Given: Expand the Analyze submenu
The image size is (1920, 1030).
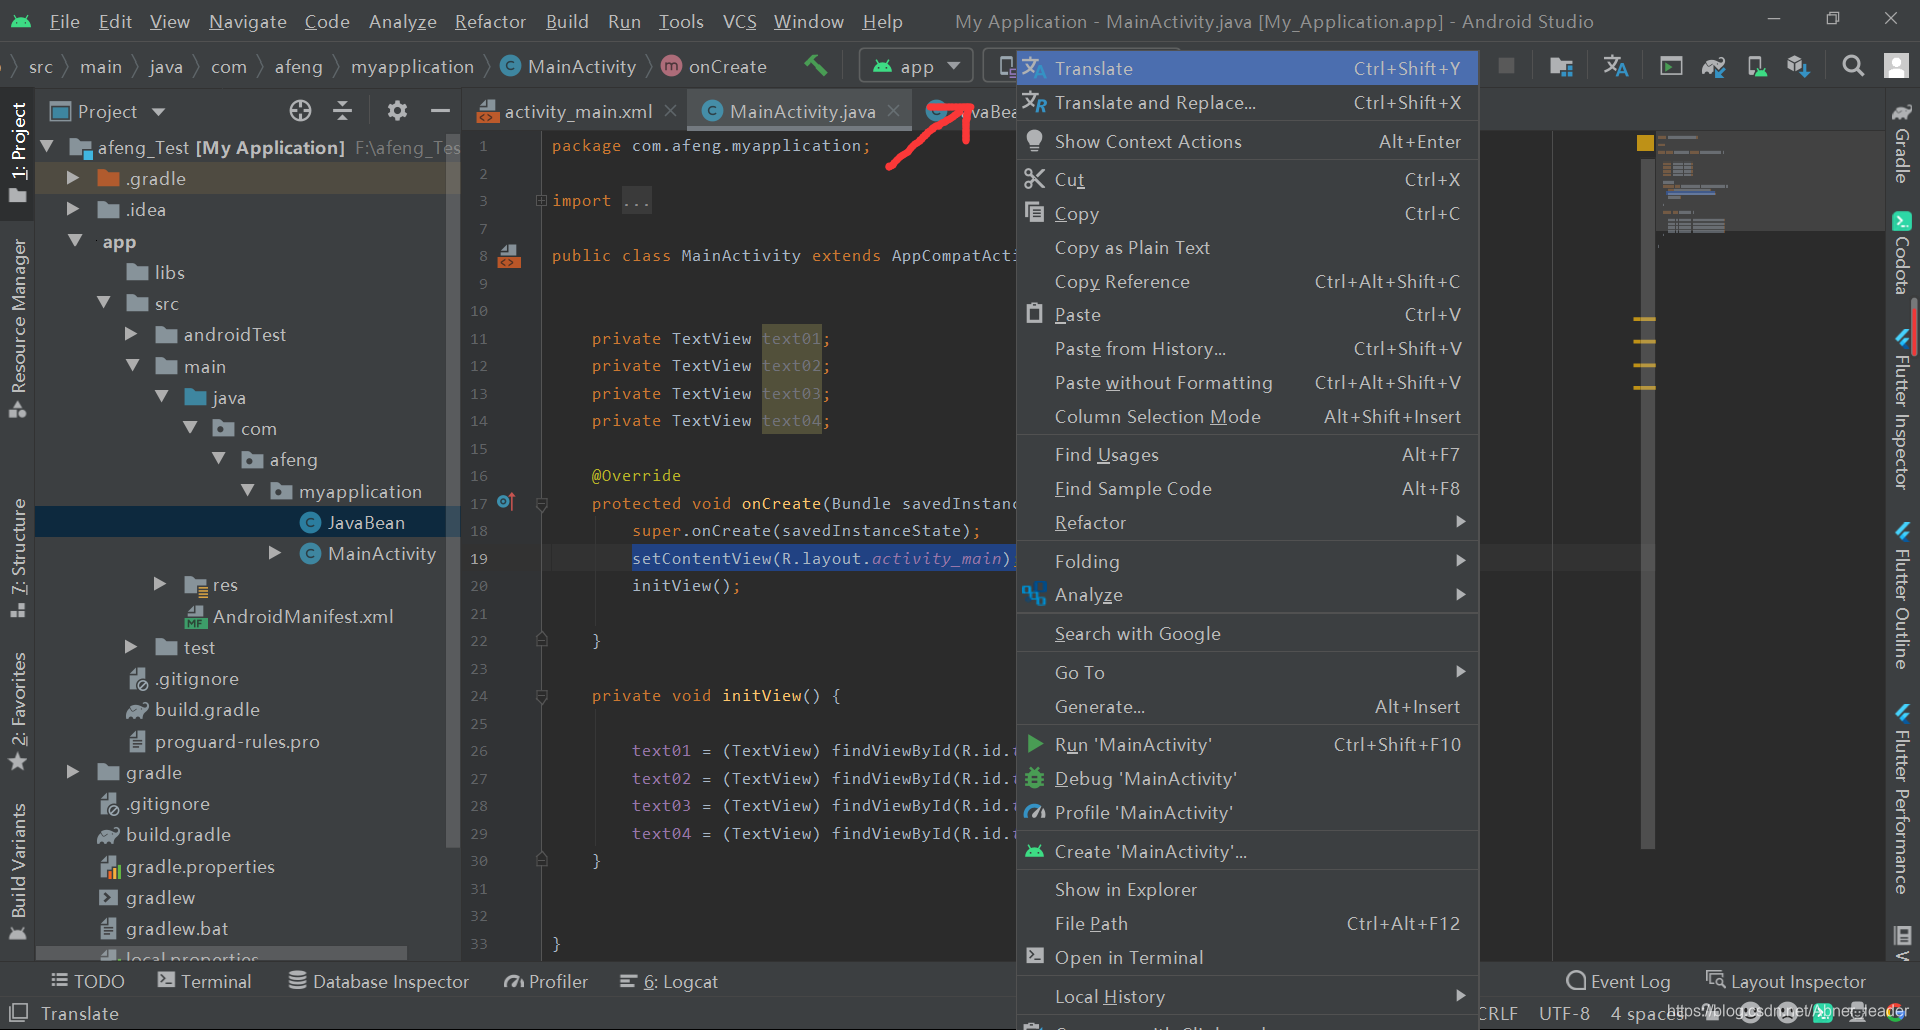Looking at the screenshot, I should tap(1247, 594).
